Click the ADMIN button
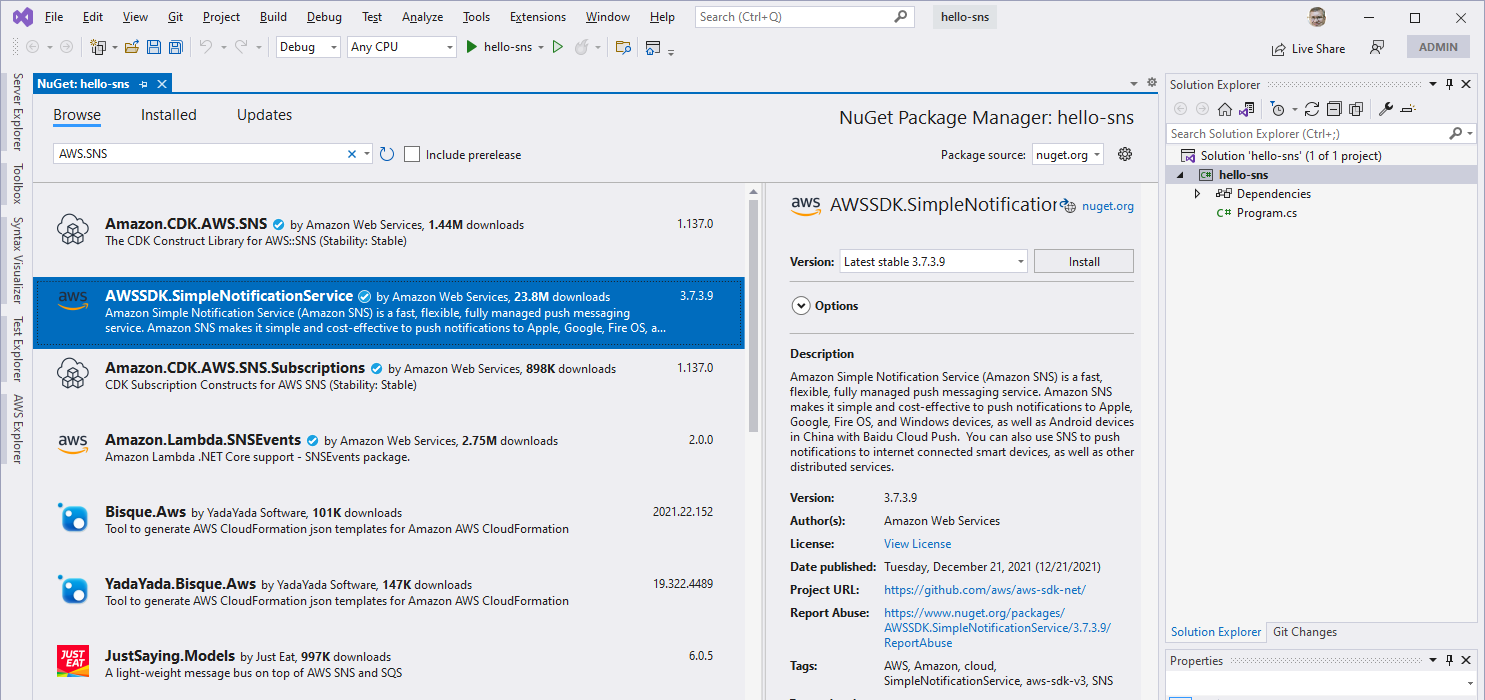The height and width of the screenshot is (700, 1485). (1438, 47)
